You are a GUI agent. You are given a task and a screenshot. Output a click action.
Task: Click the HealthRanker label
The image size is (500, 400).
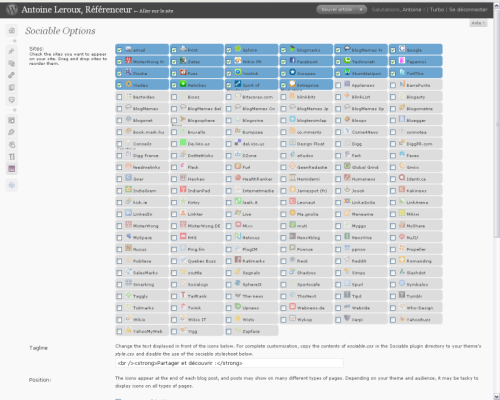click(x=257, y=179)
